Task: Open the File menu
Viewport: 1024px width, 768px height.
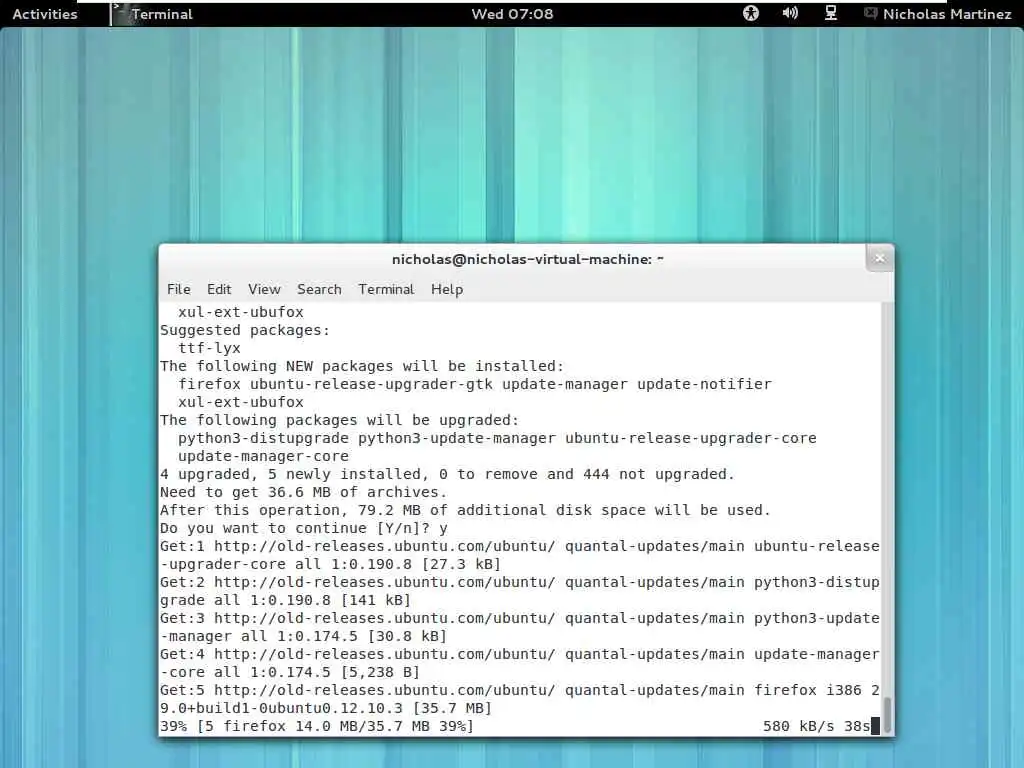Action: [178, 289]
